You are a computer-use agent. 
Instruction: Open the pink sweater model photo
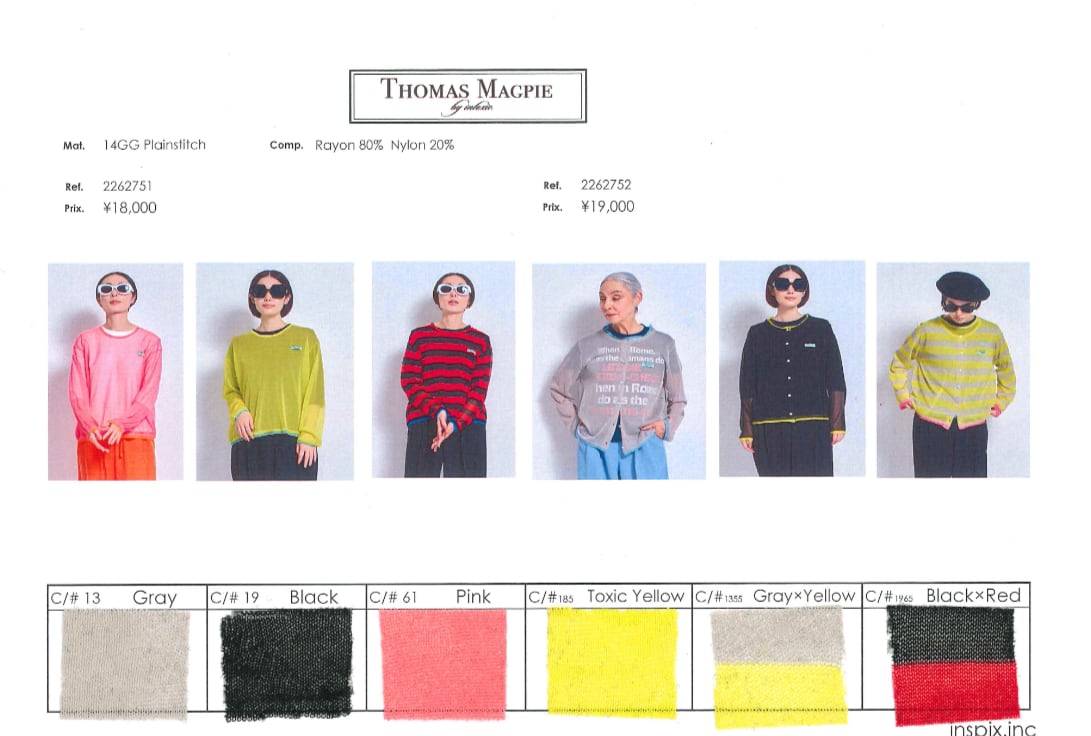click(115, 371)
